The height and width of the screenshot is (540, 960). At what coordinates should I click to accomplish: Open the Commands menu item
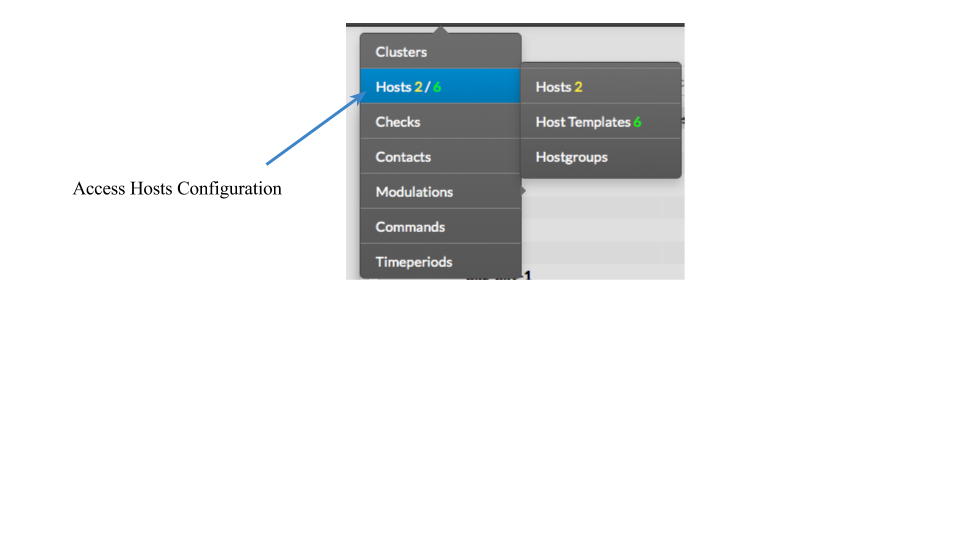440,226
